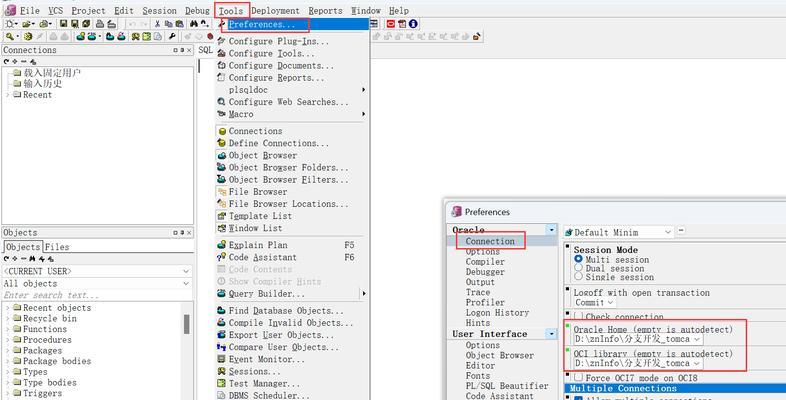Screen dimensions: 786x400
Task: Select Logon History preferences page
Action: click(497, 312)
